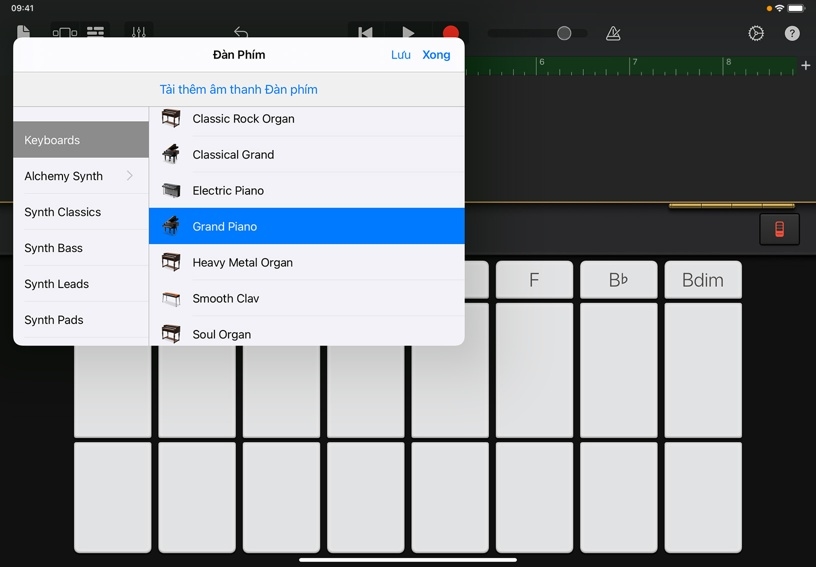Image resolution: width=816 pixels, height=567 pixels.
Task: Tap Xong to close the sound picker
Action: coord(436,55)
